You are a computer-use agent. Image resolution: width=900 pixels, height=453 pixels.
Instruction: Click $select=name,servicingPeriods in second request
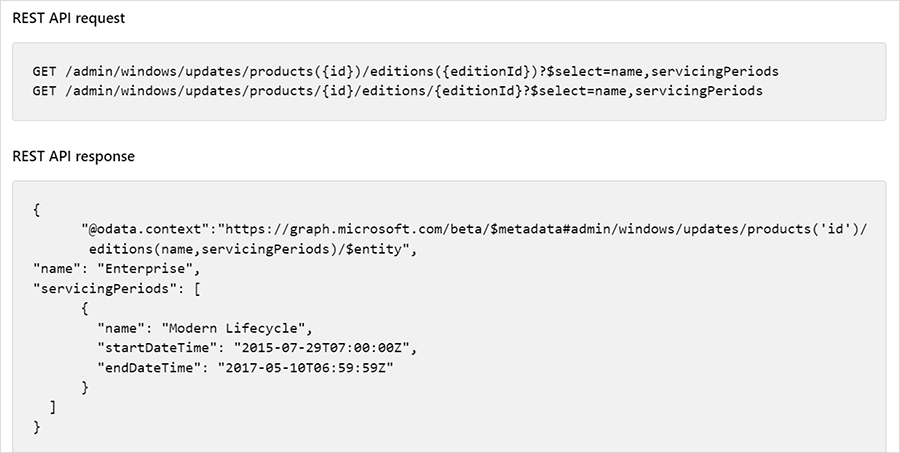(642, 90)
